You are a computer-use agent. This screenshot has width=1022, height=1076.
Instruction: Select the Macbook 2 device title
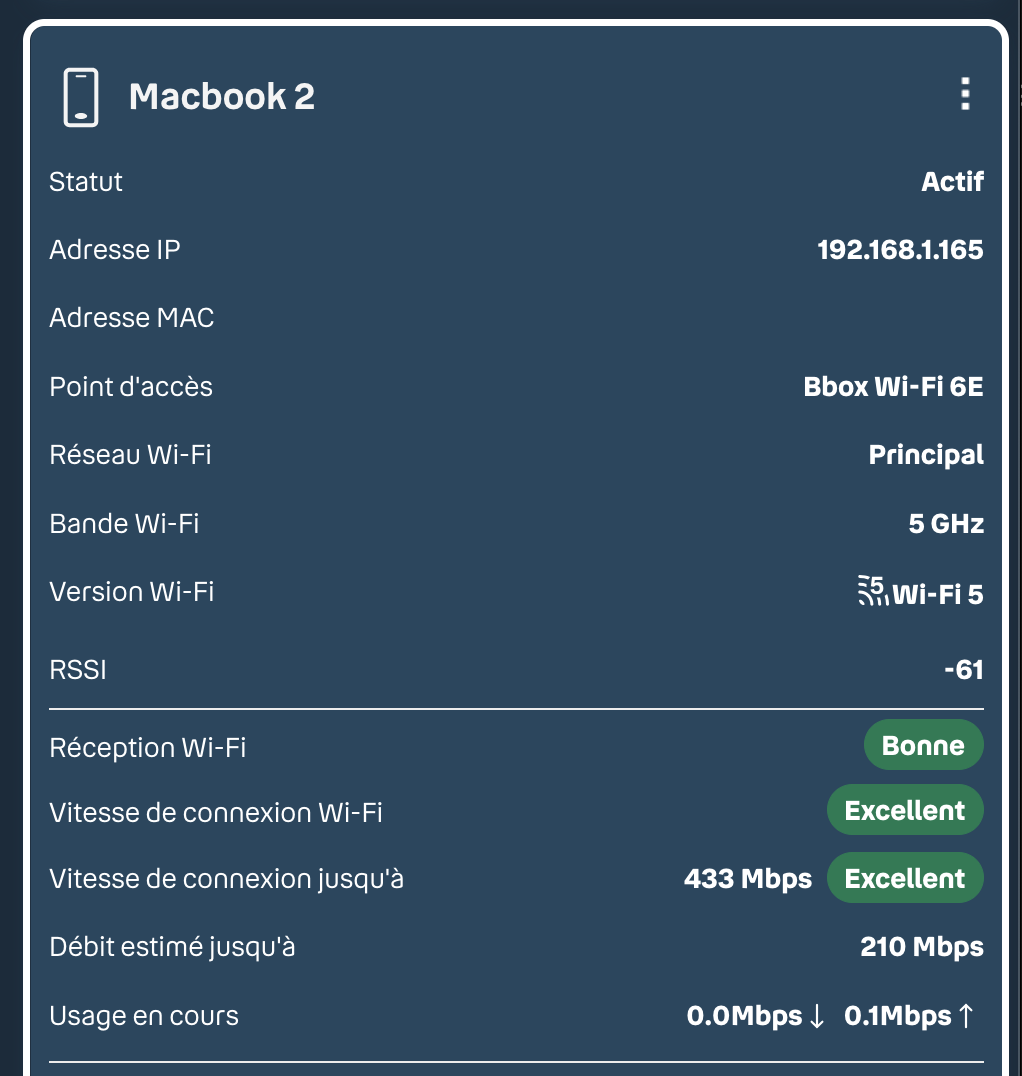pos(222,96)
